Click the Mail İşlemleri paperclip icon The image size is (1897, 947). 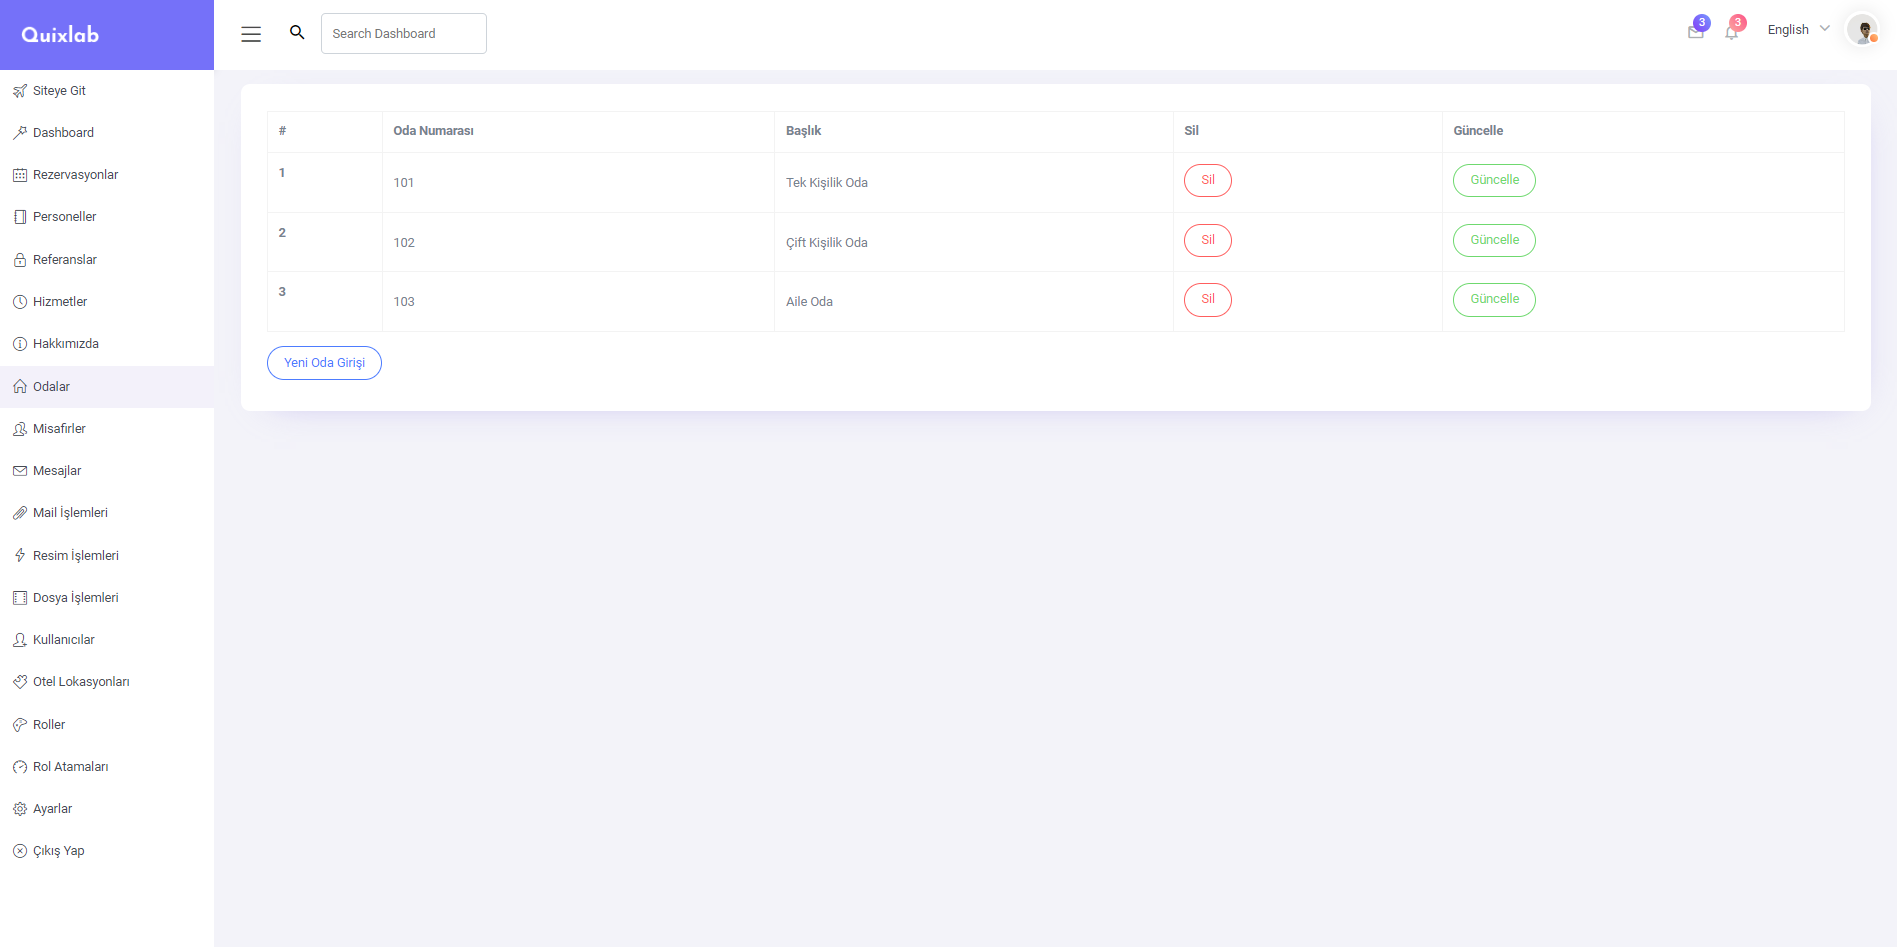tap(20, 513)
